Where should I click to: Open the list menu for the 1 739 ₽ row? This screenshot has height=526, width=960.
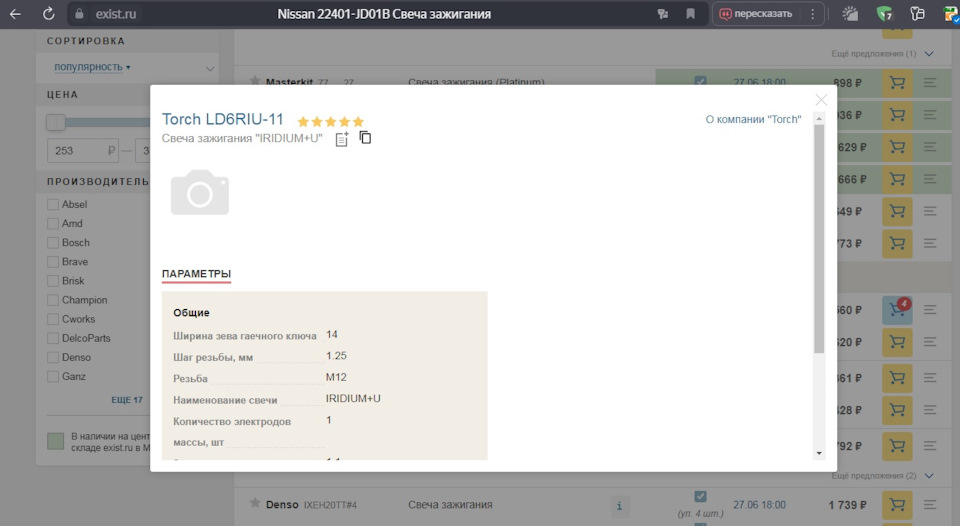930,505
